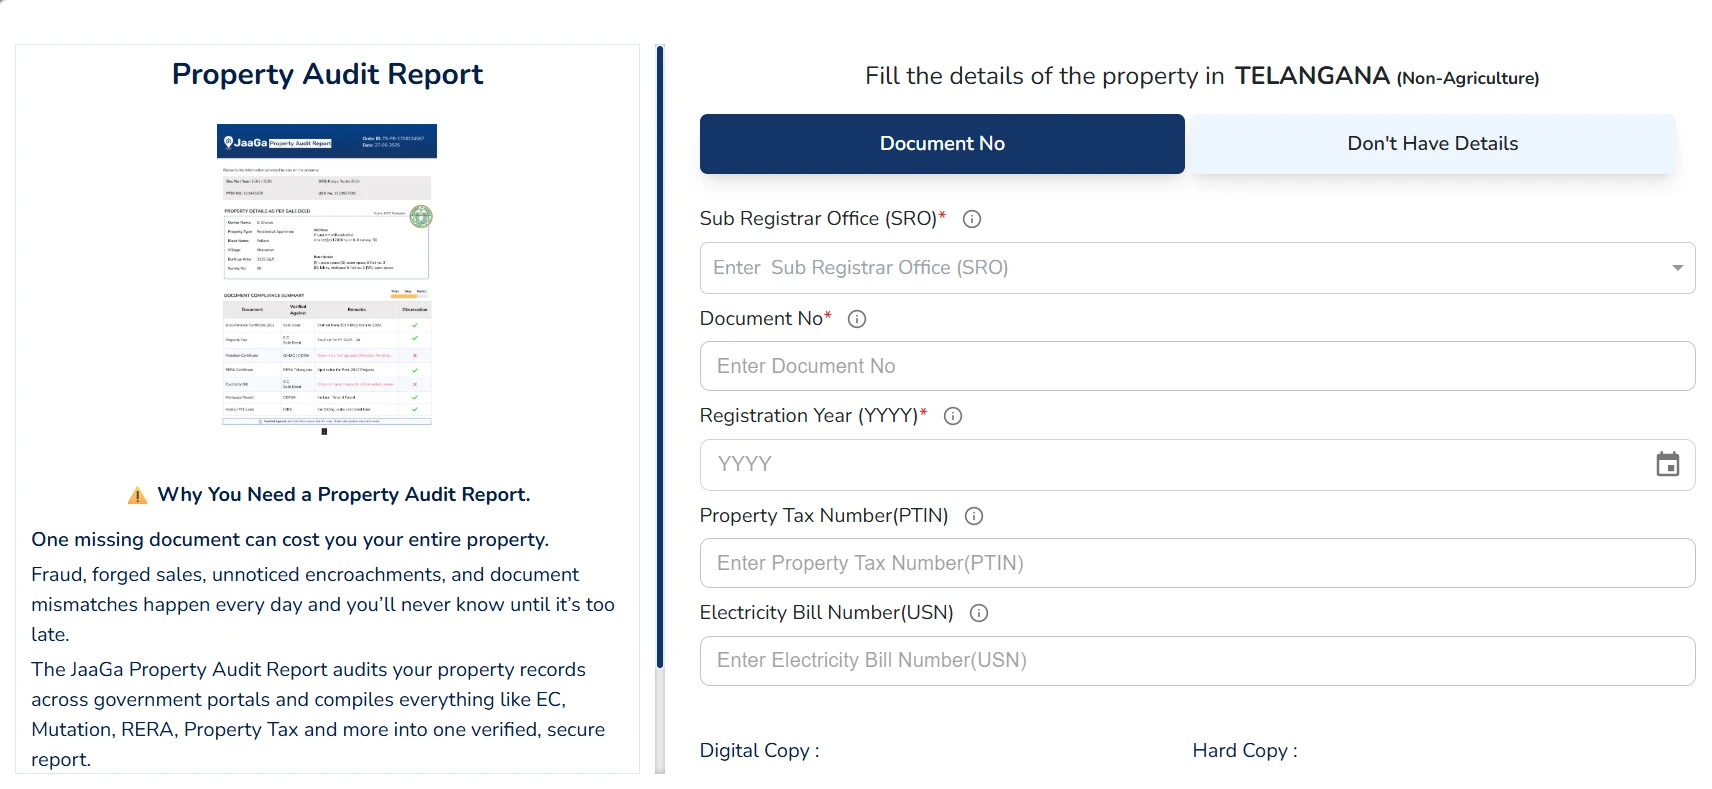The width and height of the screenshot is (1712, 789).
Task: Click info icon beside Electricity Bill Number label
Action: point(979,613)
